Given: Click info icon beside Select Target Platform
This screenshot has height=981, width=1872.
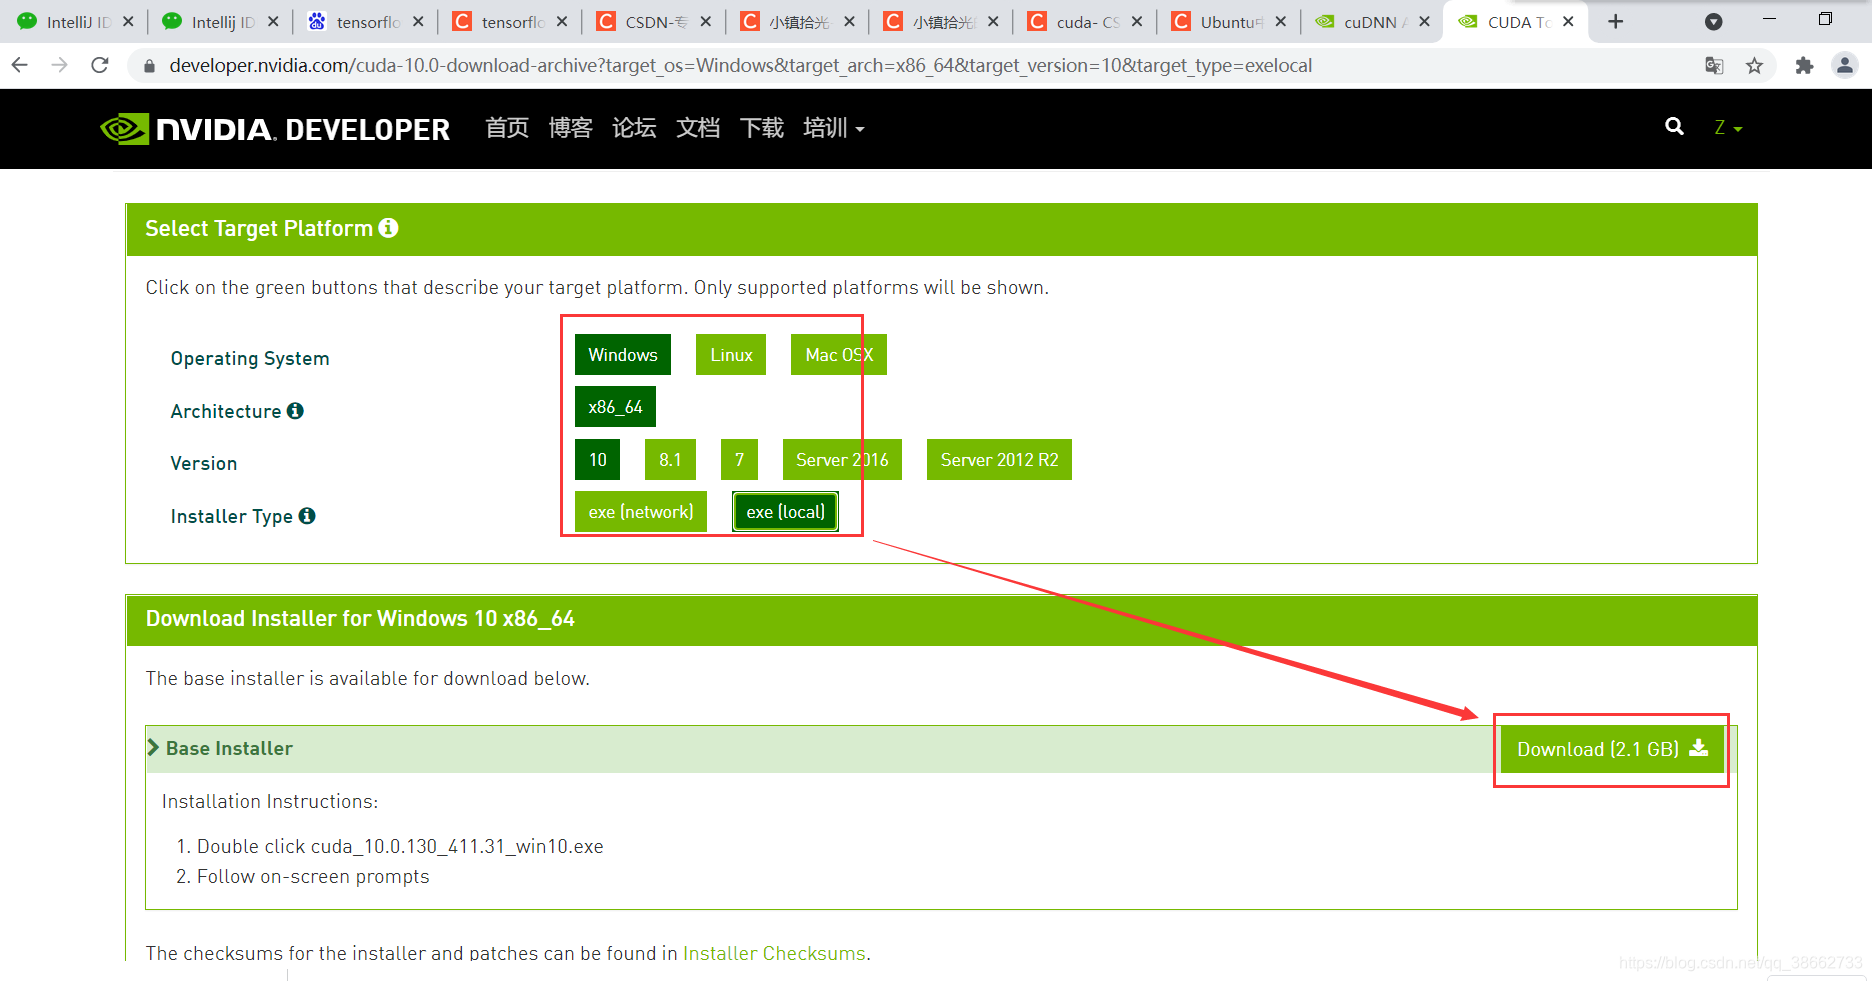Looking at the screenshot, I should 388,228.
